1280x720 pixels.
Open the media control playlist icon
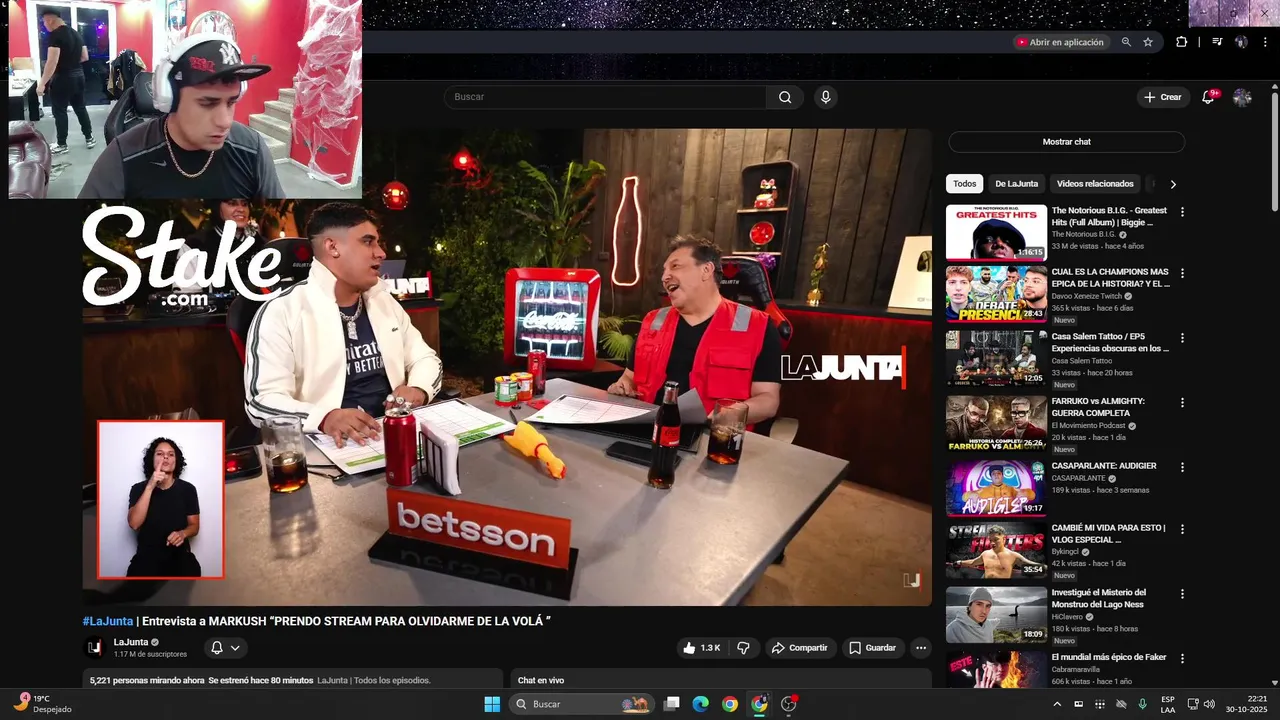(x=1217, y=42)
